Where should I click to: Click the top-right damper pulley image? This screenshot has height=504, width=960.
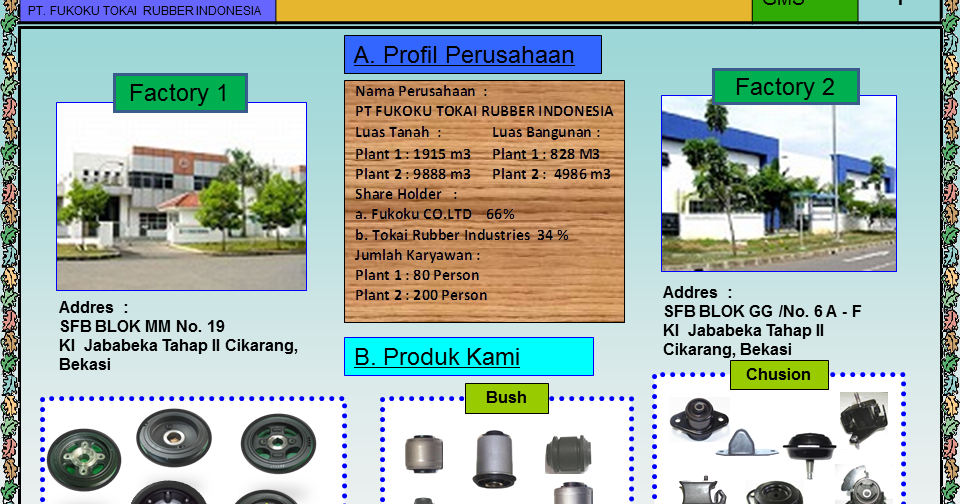point(279,444)
